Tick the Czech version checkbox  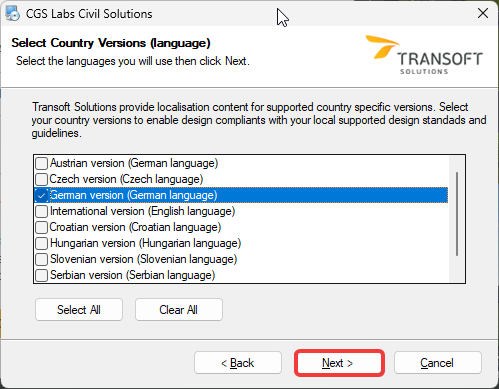click(41, 179)
